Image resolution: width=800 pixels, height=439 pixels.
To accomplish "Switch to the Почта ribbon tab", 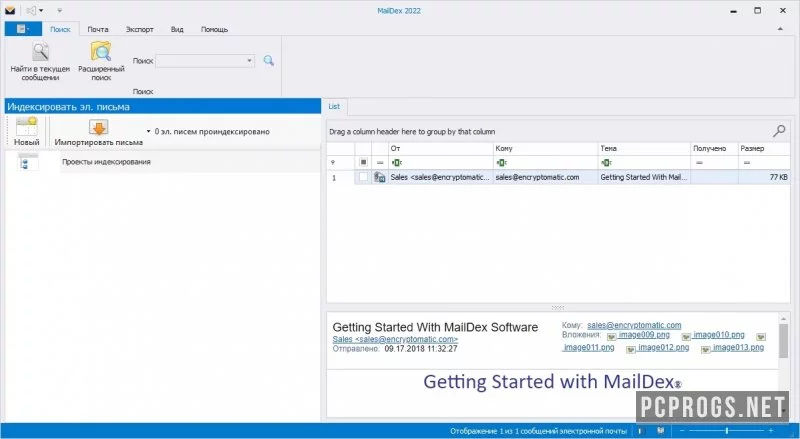I will click(97, 29).
